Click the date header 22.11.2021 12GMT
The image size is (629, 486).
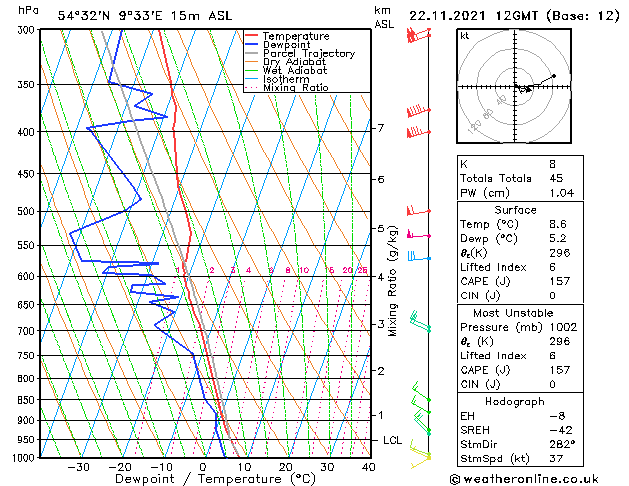[x=474, y=16]
